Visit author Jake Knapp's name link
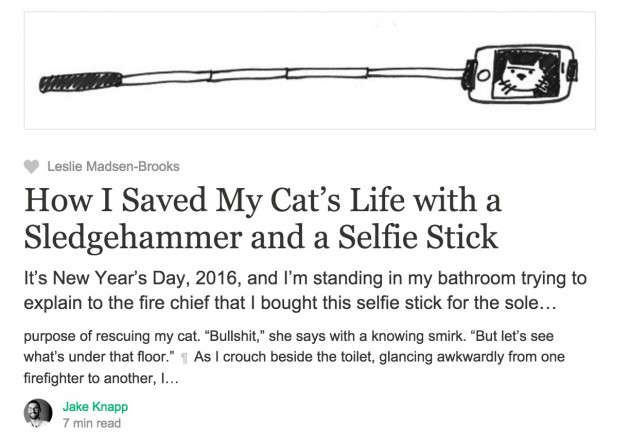Viewport: 630px width, 446px height. 95,407
